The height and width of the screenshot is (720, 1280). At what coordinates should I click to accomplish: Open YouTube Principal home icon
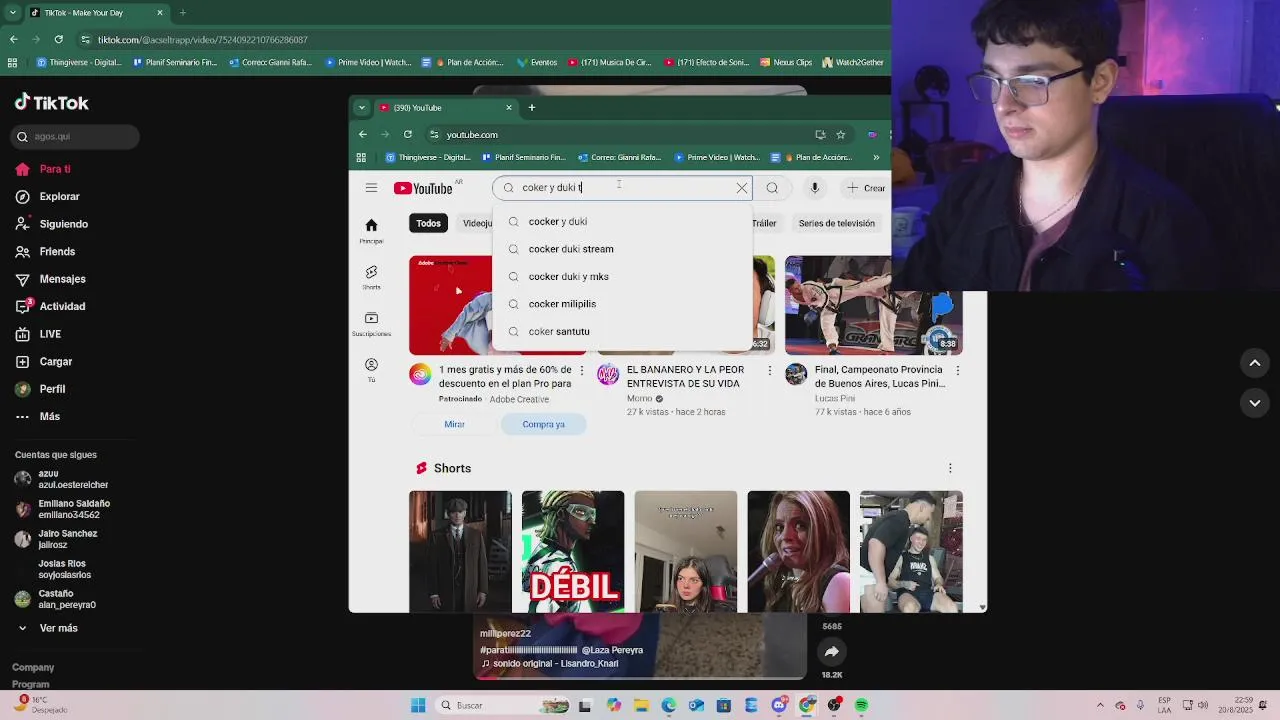(371, 231)
